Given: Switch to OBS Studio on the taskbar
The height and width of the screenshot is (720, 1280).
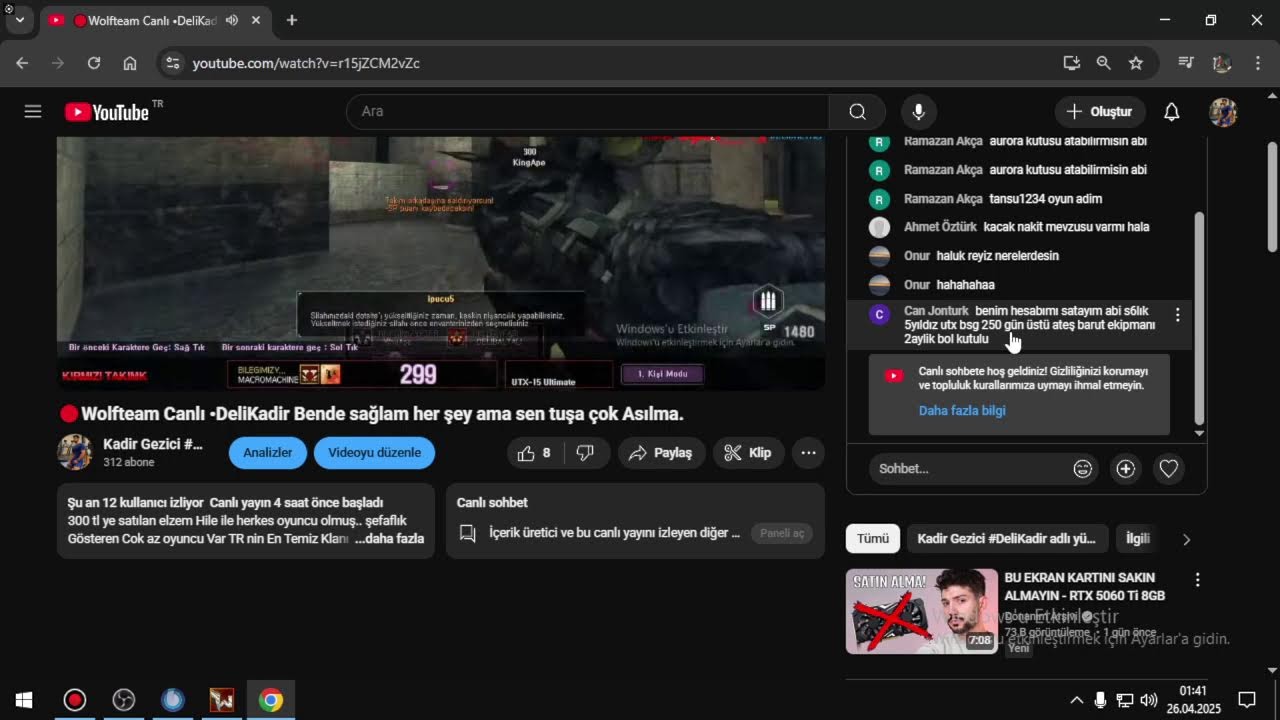Looking at the screenshot, I should coord(124,700).
